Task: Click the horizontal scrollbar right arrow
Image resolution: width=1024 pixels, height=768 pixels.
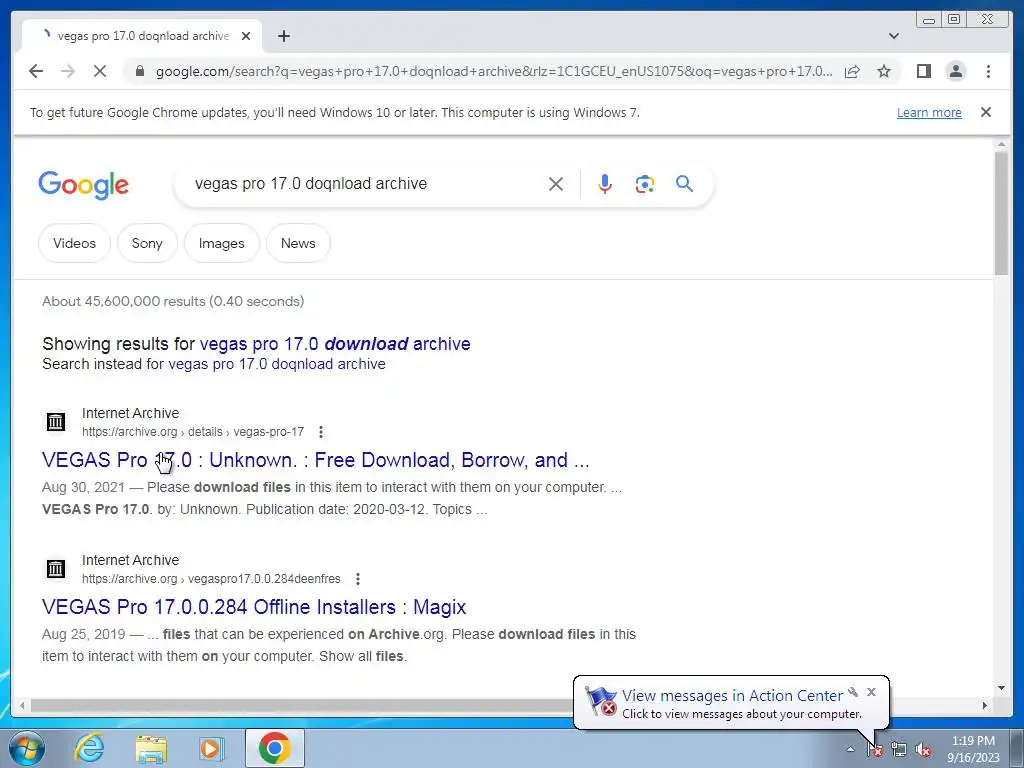Action: (x=985, y=705)
